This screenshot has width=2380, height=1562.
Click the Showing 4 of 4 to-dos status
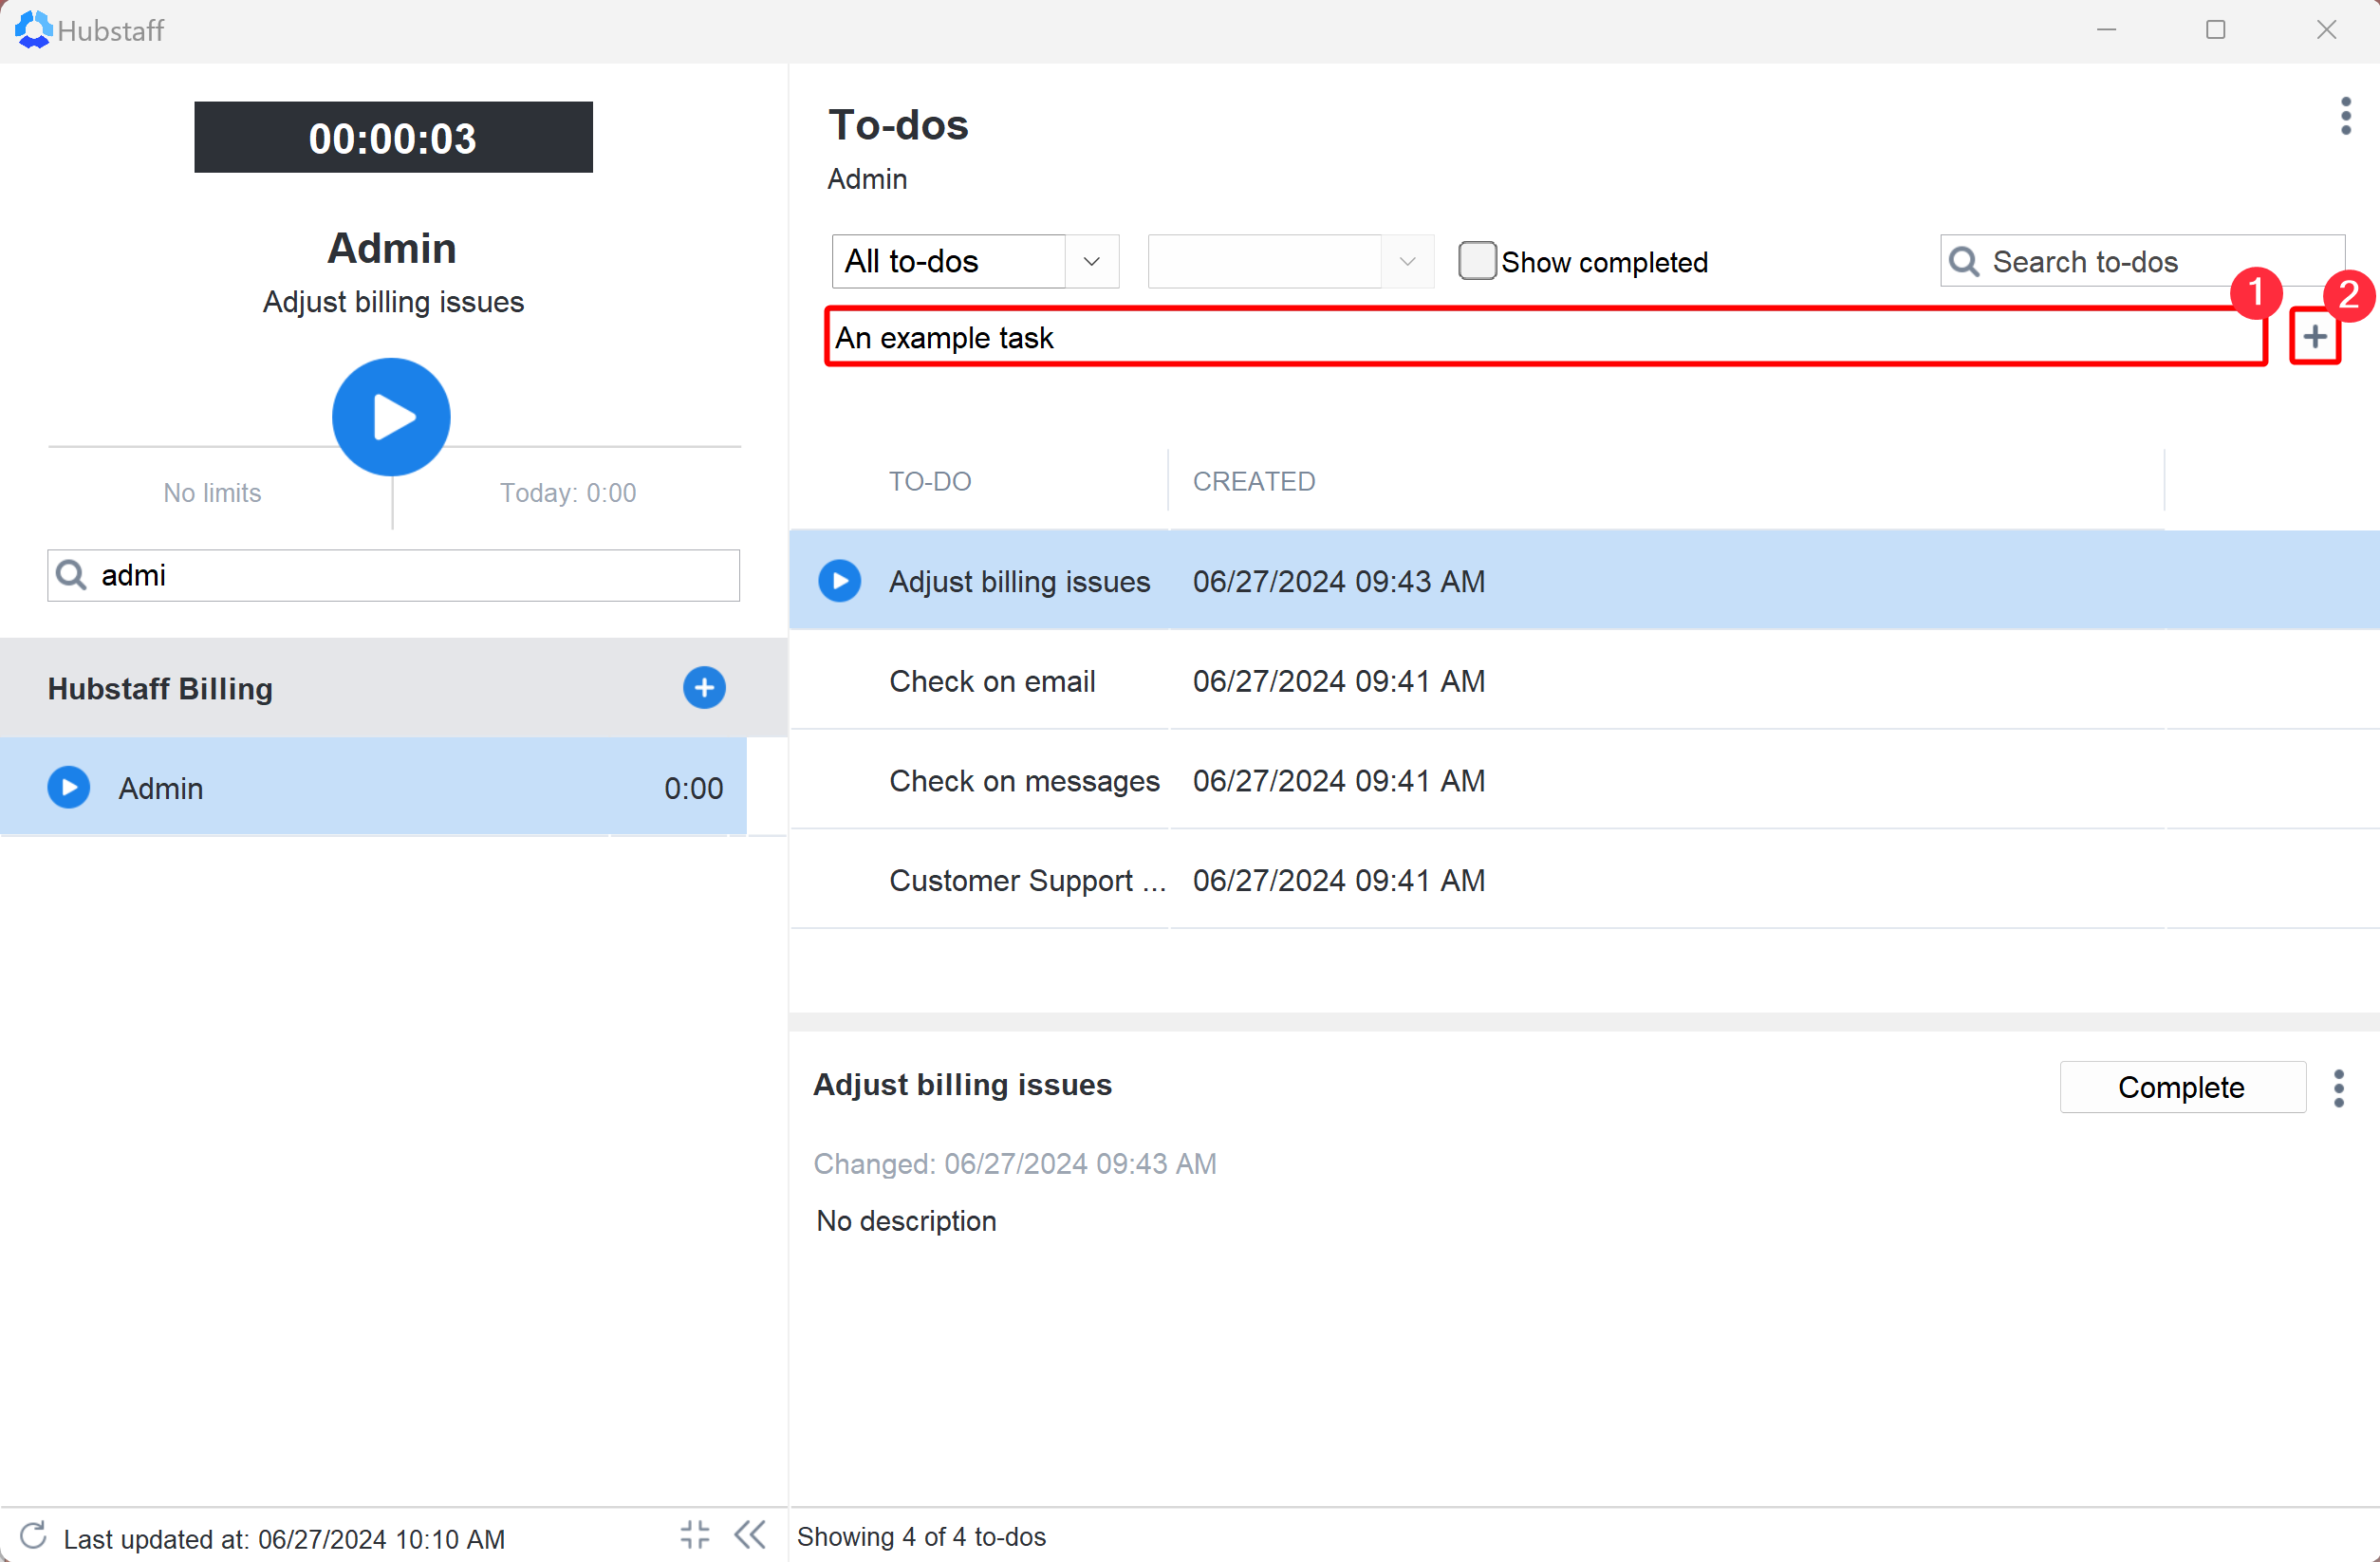pos(921,1536)
